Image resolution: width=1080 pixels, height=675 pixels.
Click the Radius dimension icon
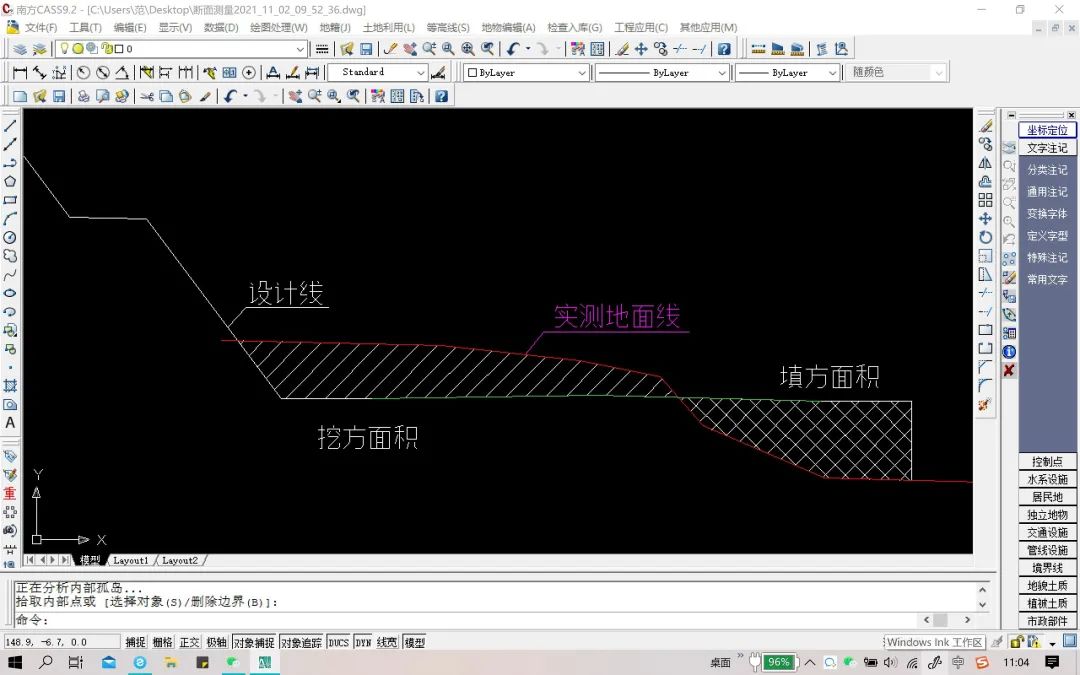83,72
